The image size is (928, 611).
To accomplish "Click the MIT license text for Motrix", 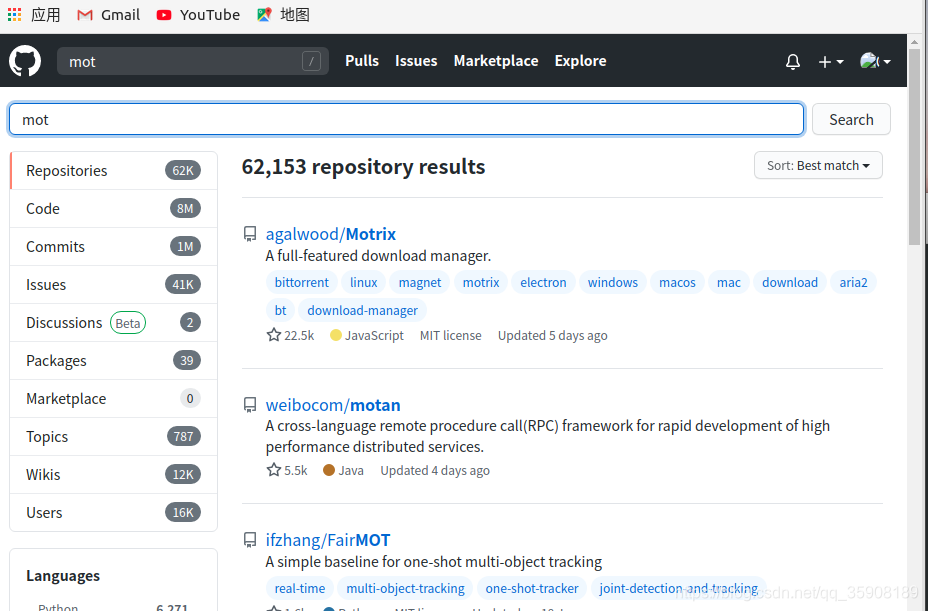I will click(x=450, y=336).
